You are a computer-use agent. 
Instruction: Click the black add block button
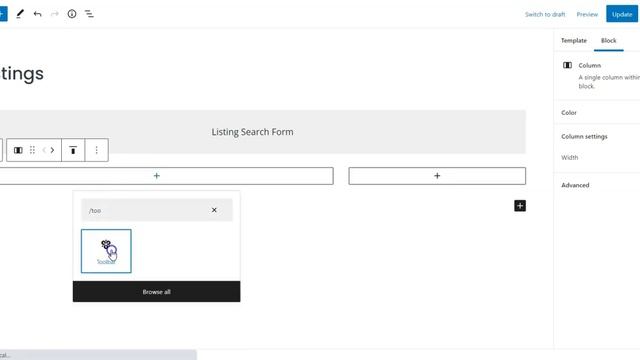pyautogui.click(x=520, y=206)
